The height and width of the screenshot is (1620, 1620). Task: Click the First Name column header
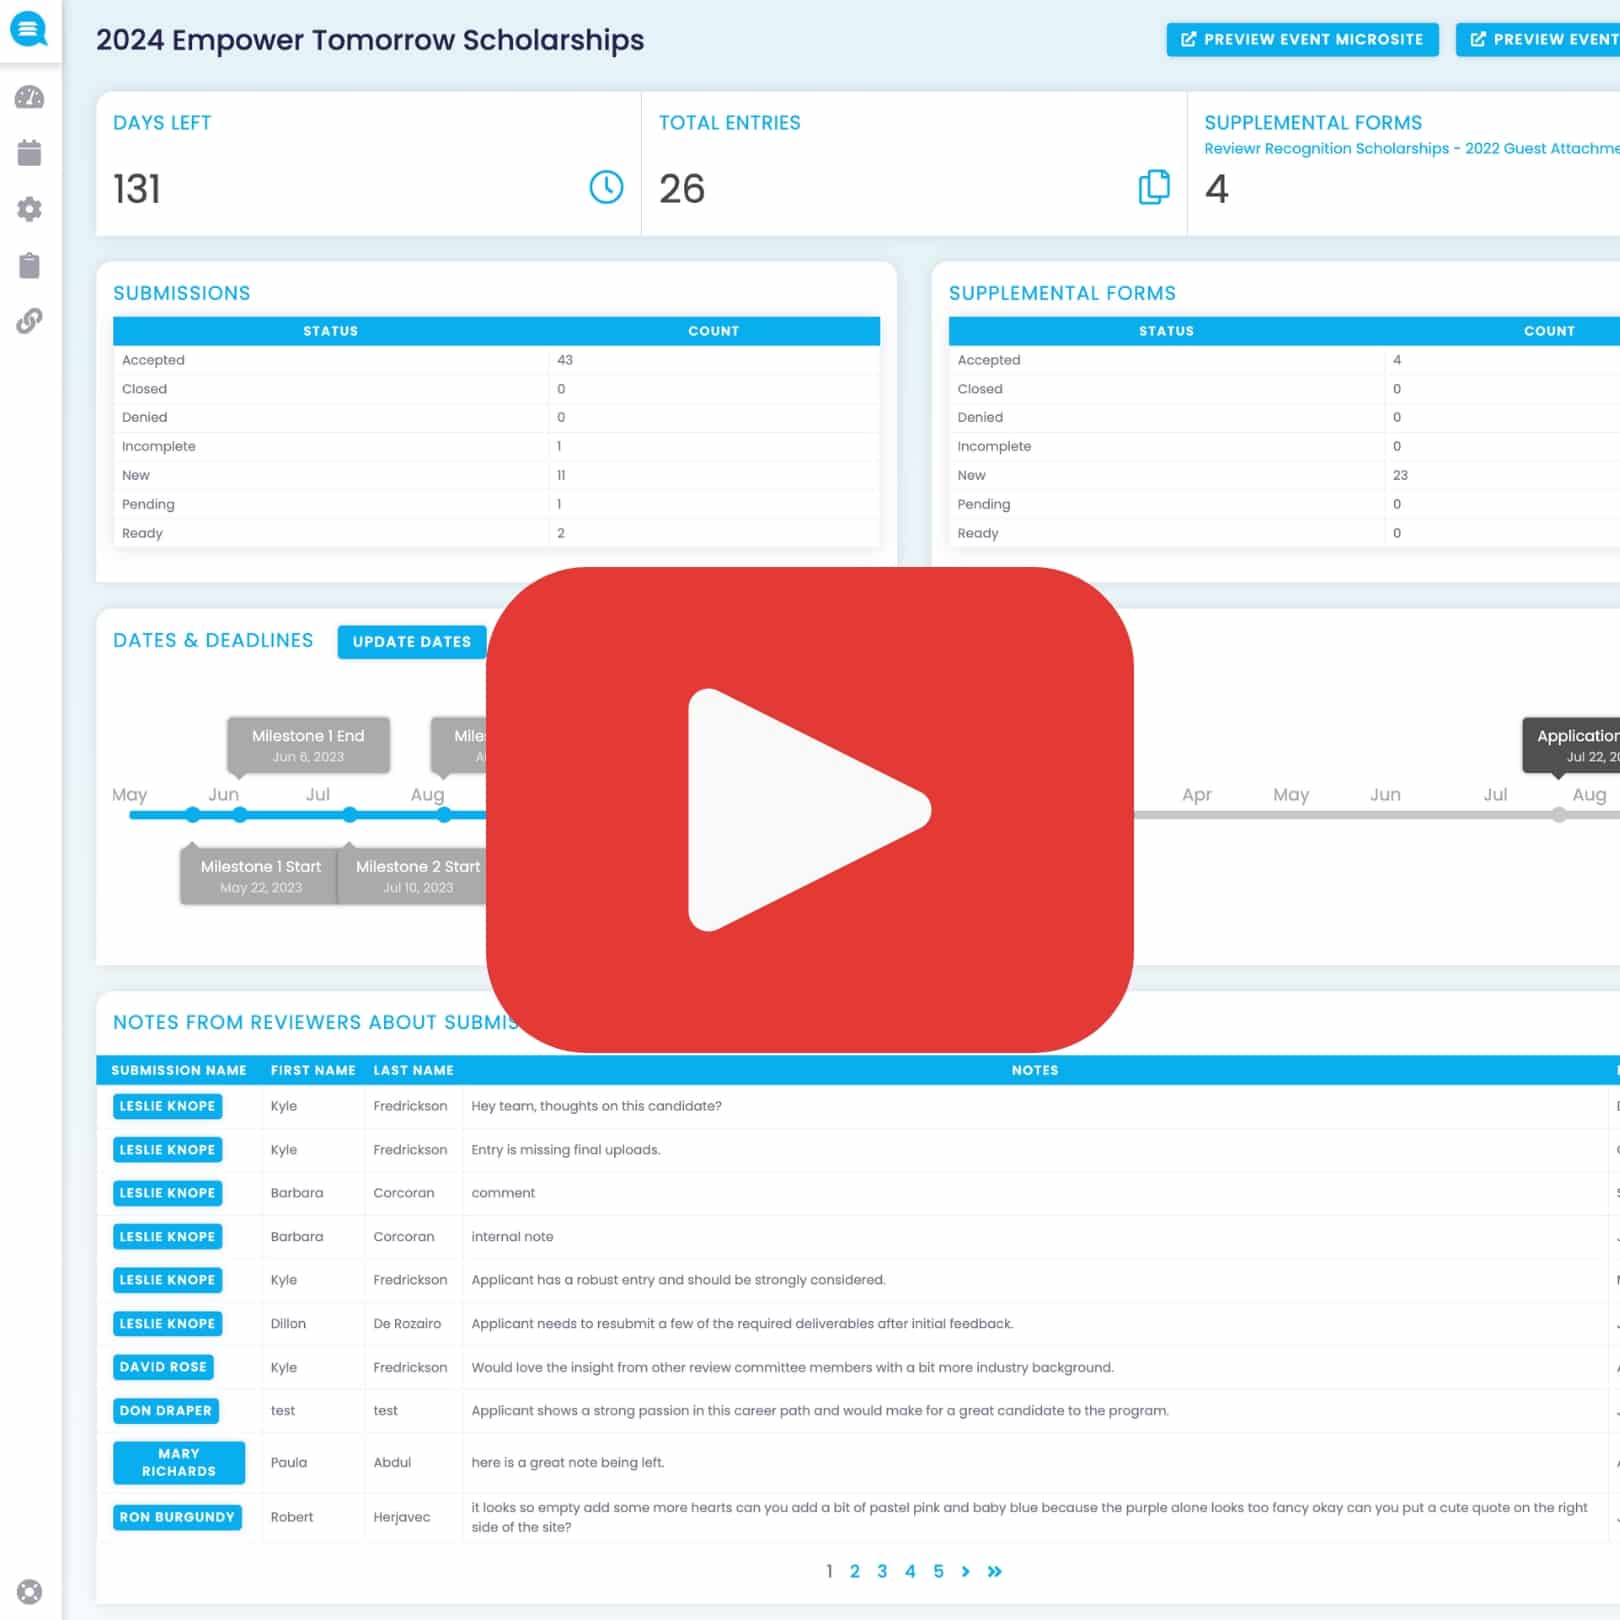313,1070
